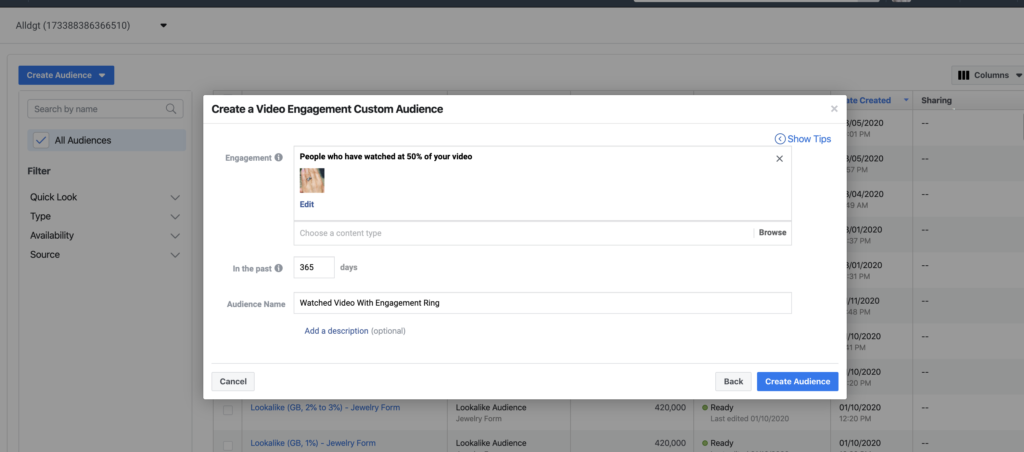Click 'People who have watched at 50%' text
Screen dimensions: 1024x452
pyautogui.click(x=386, y=157)
